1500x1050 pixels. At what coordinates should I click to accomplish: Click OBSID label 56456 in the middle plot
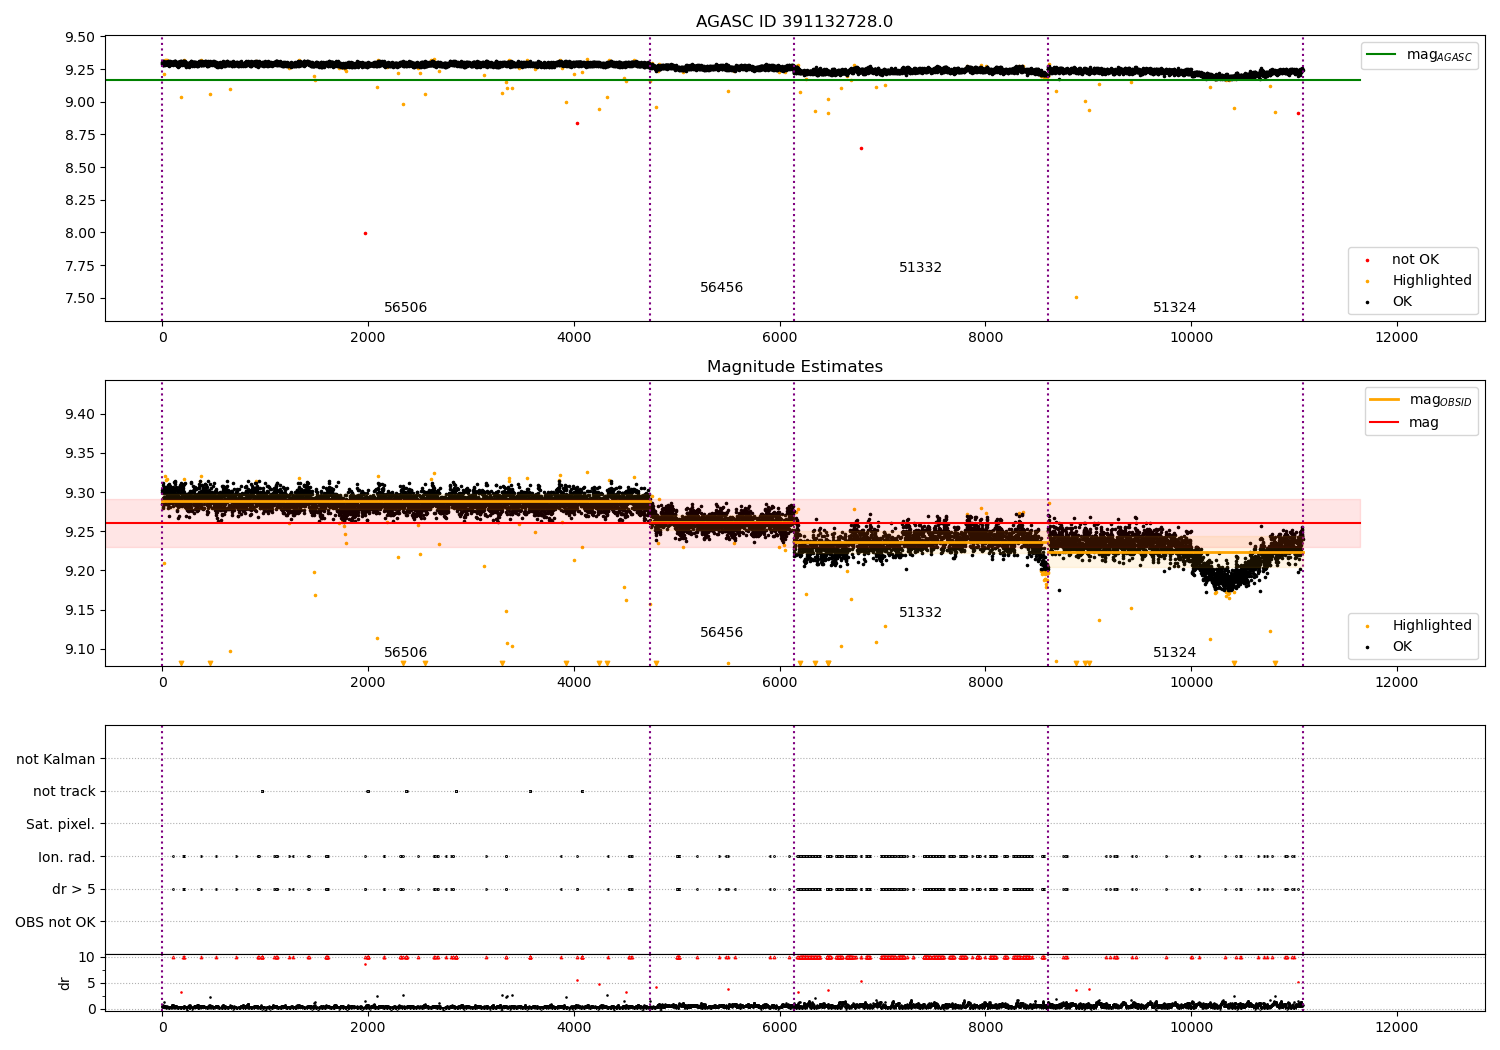click(721, 633)
